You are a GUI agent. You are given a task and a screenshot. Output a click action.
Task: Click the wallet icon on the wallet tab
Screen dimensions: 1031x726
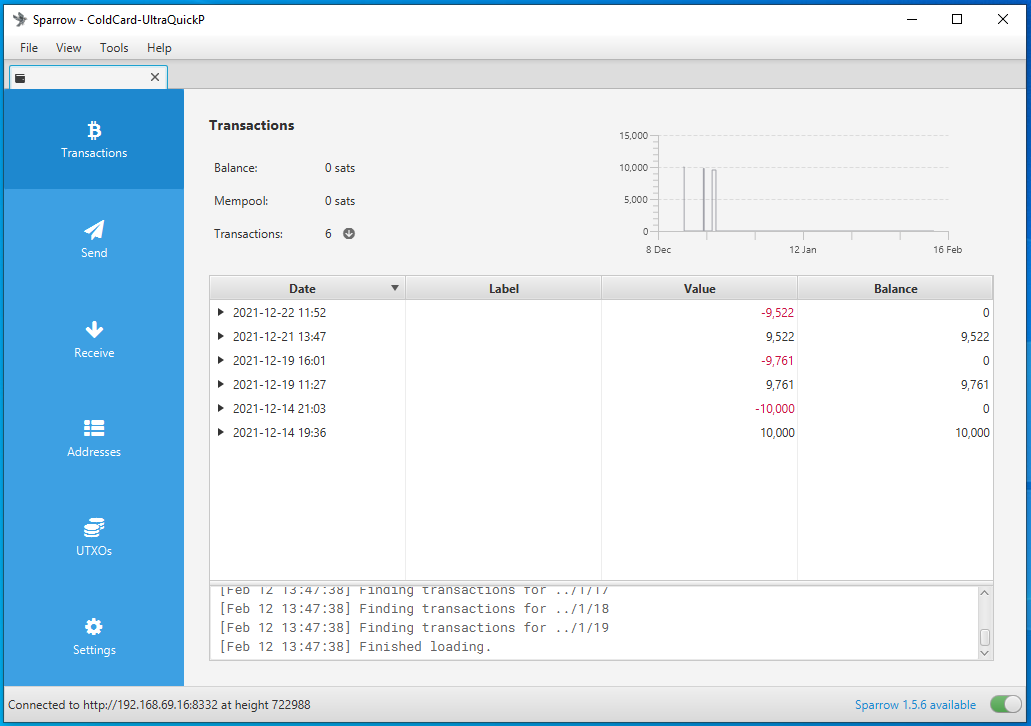[x=20, y=78]
